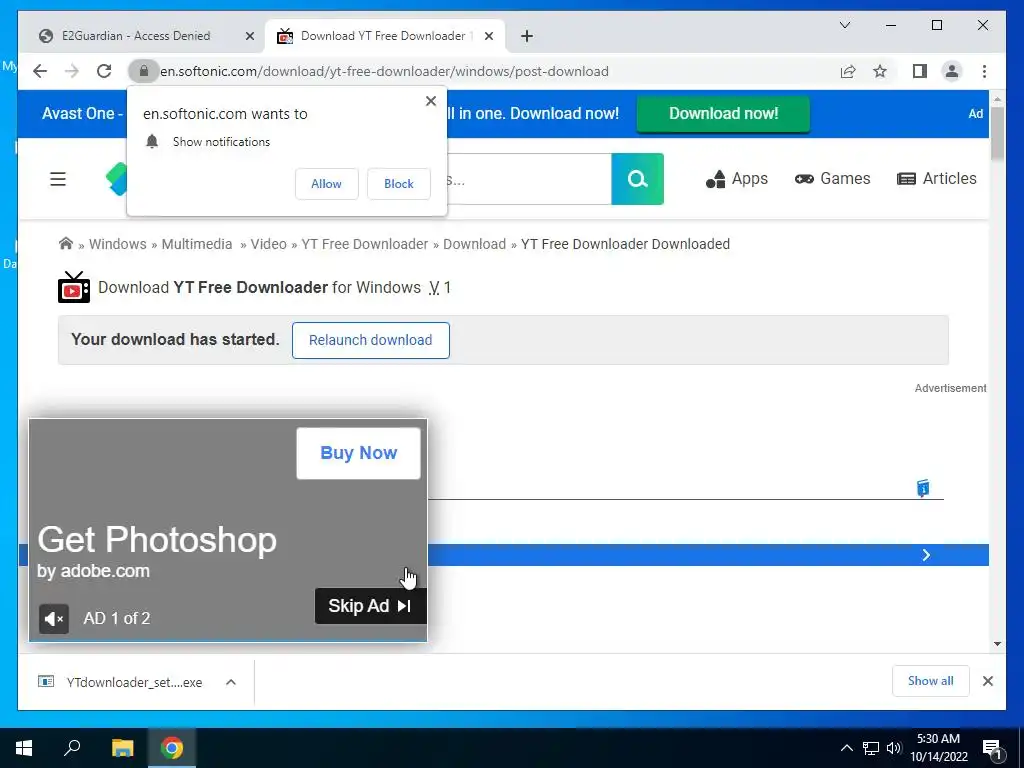Screen dimensions: 1024x768
Task: Click Show all downloads
Action: point(931,681)
